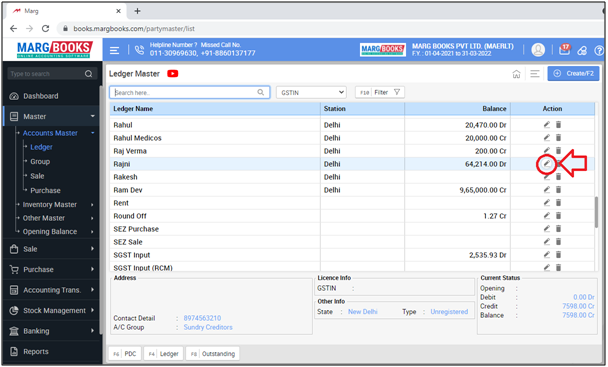Collapse Accounts Master submenu

click(93, 133)
